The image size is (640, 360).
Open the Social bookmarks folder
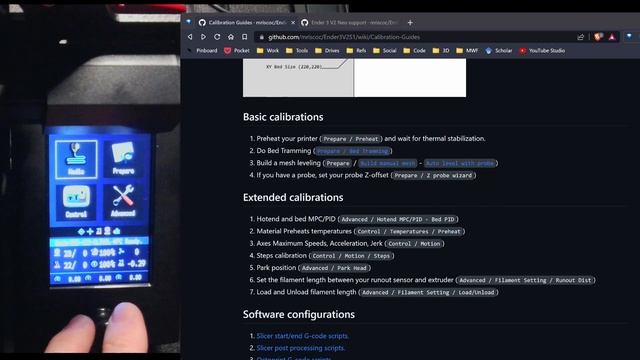point(384,51)
